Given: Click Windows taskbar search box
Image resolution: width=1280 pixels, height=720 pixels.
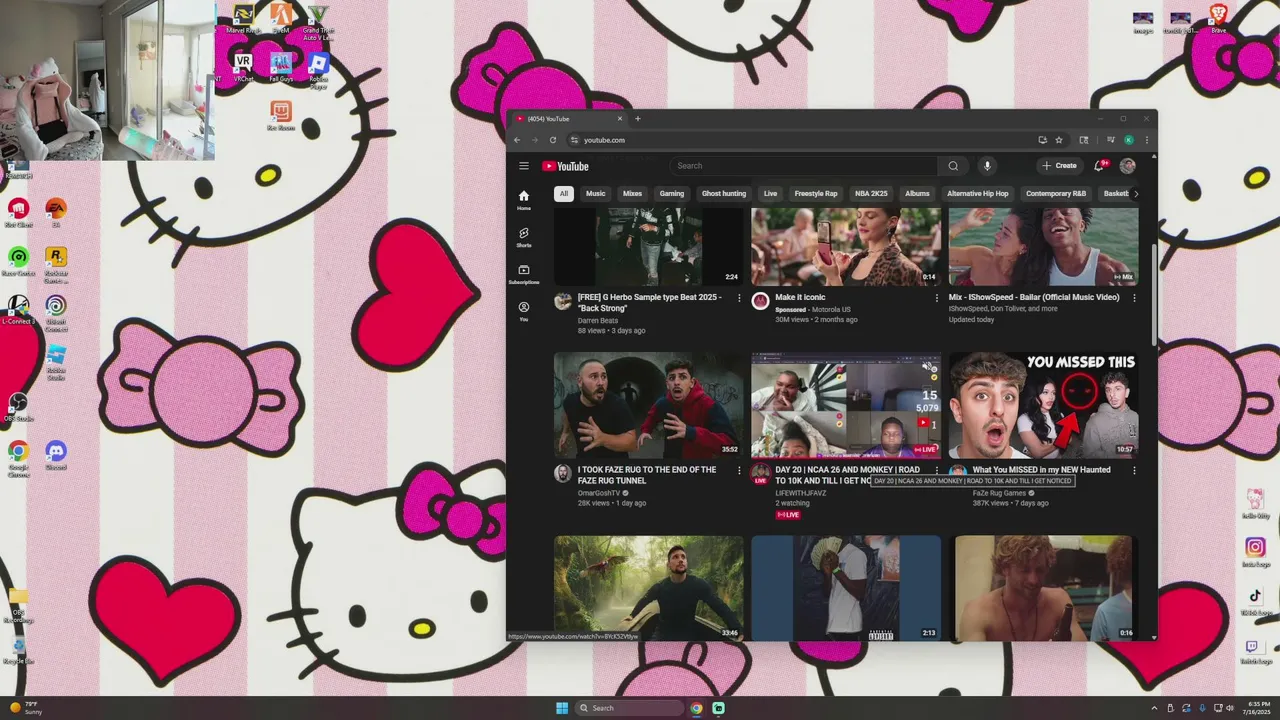Looking at the screenshot, I should (x=632, y=708).
